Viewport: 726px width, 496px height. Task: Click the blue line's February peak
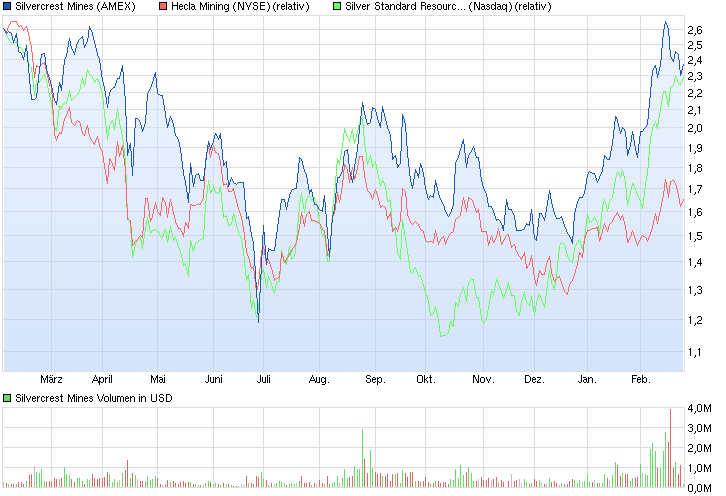[x=666, y=22]
